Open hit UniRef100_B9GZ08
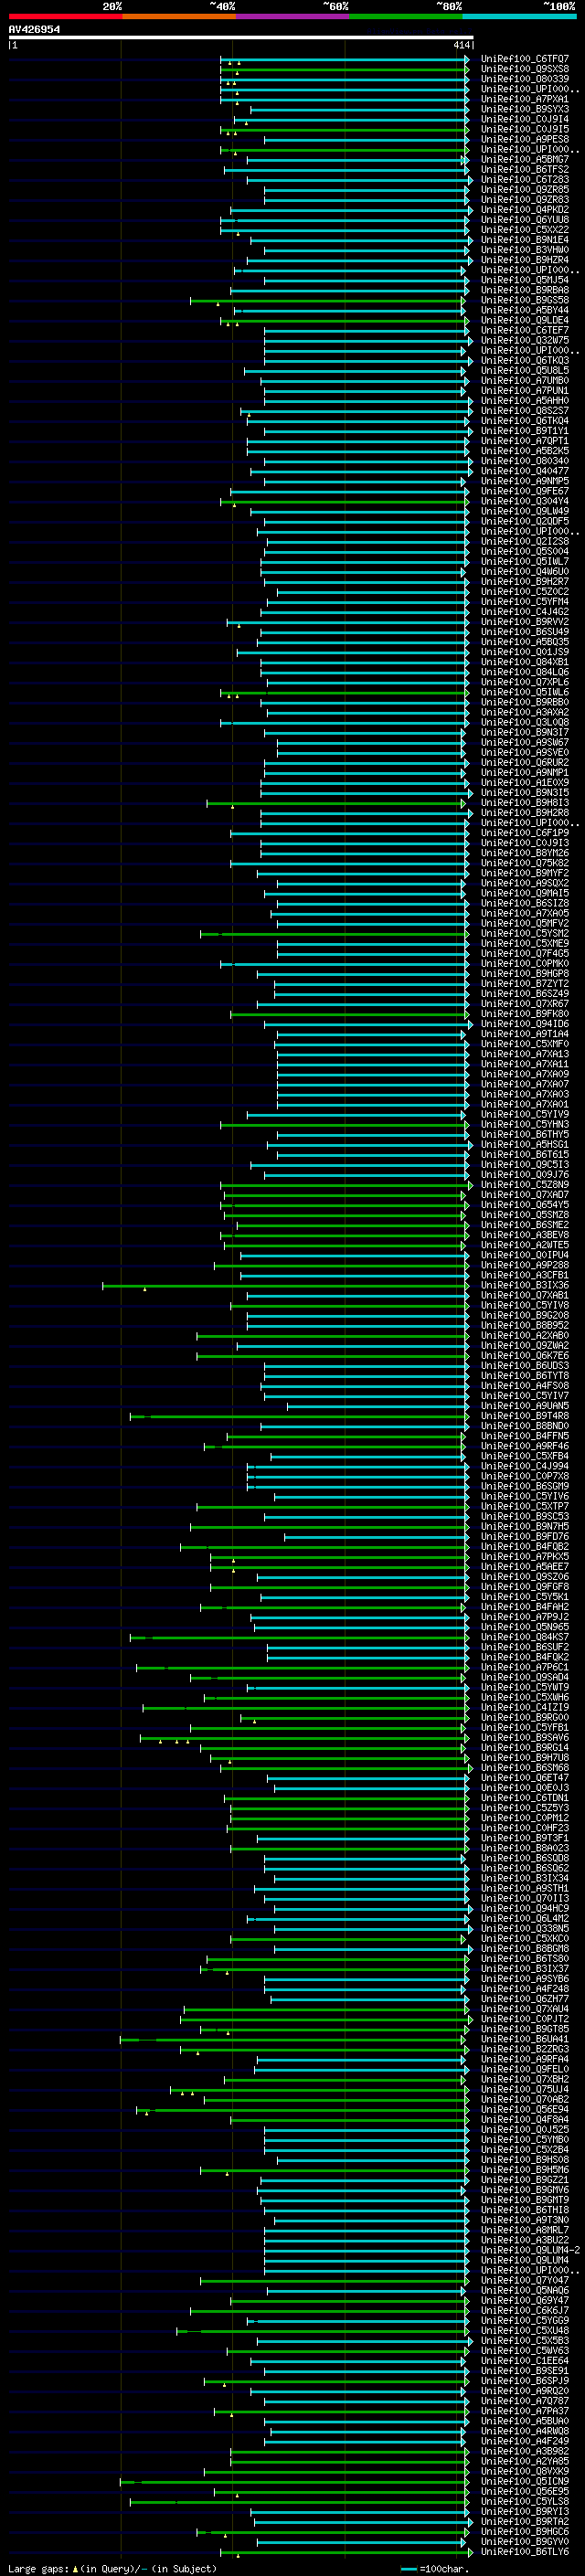The width and height of the screenshot is (585, 2576). click(x=524, y=1315)
